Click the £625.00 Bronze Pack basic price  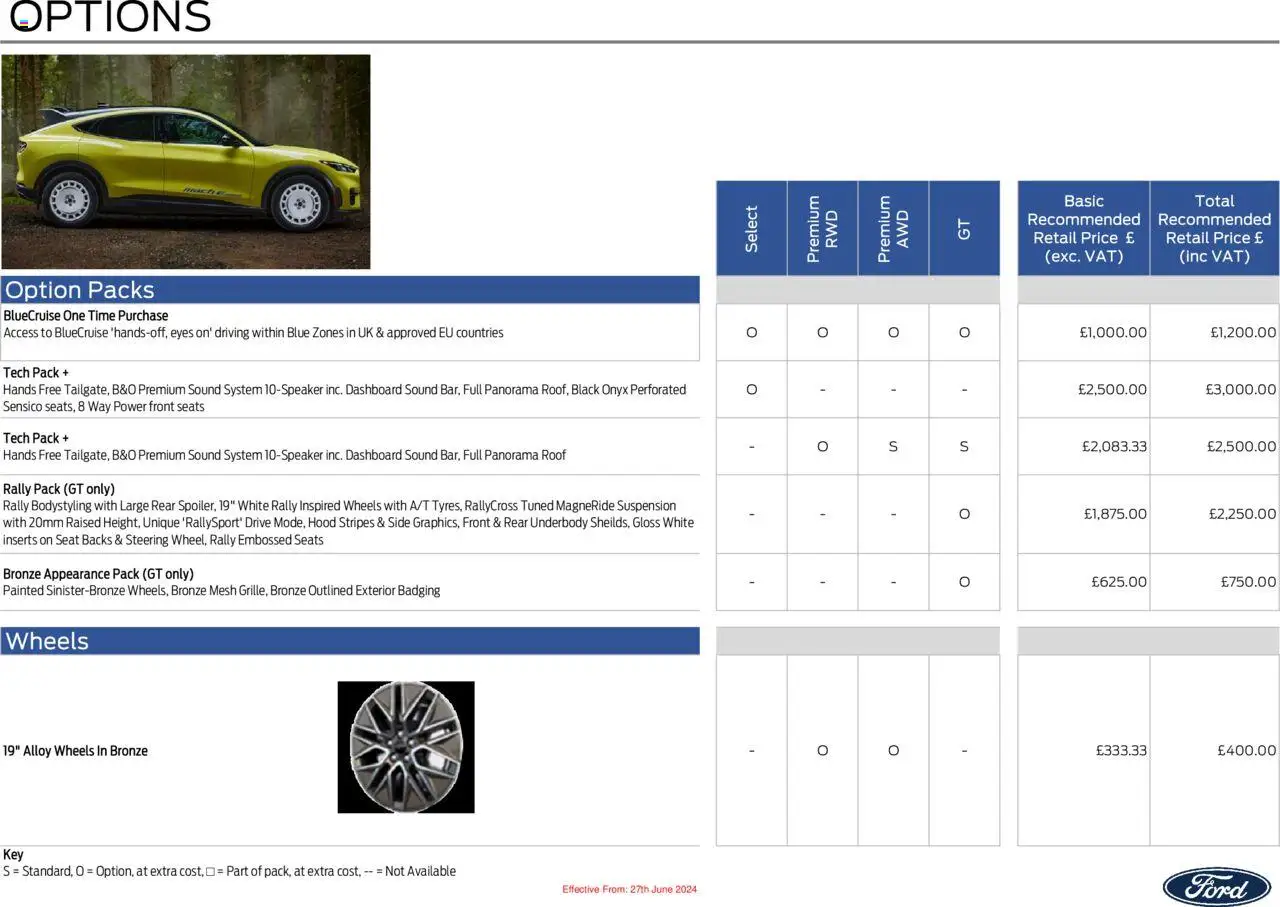(x=1119, y=582)
